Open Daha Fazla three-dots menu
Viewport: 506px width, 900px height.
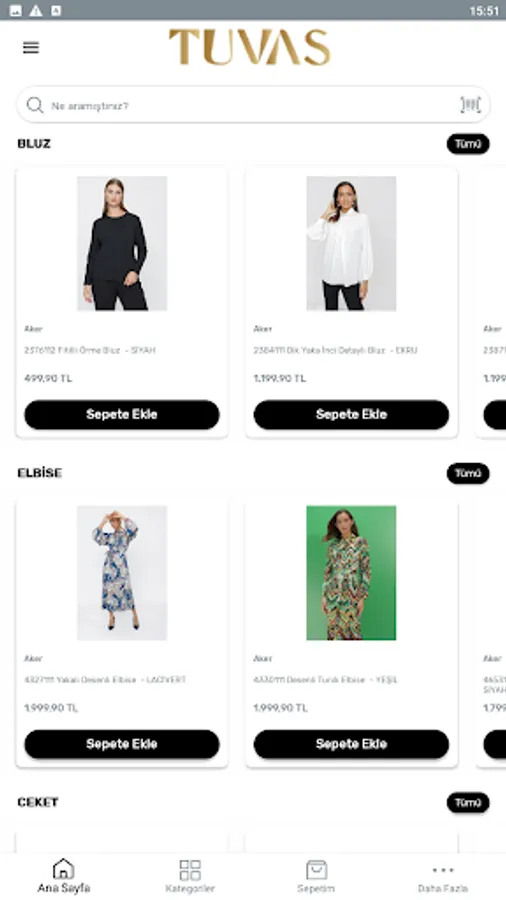(443, 878)
